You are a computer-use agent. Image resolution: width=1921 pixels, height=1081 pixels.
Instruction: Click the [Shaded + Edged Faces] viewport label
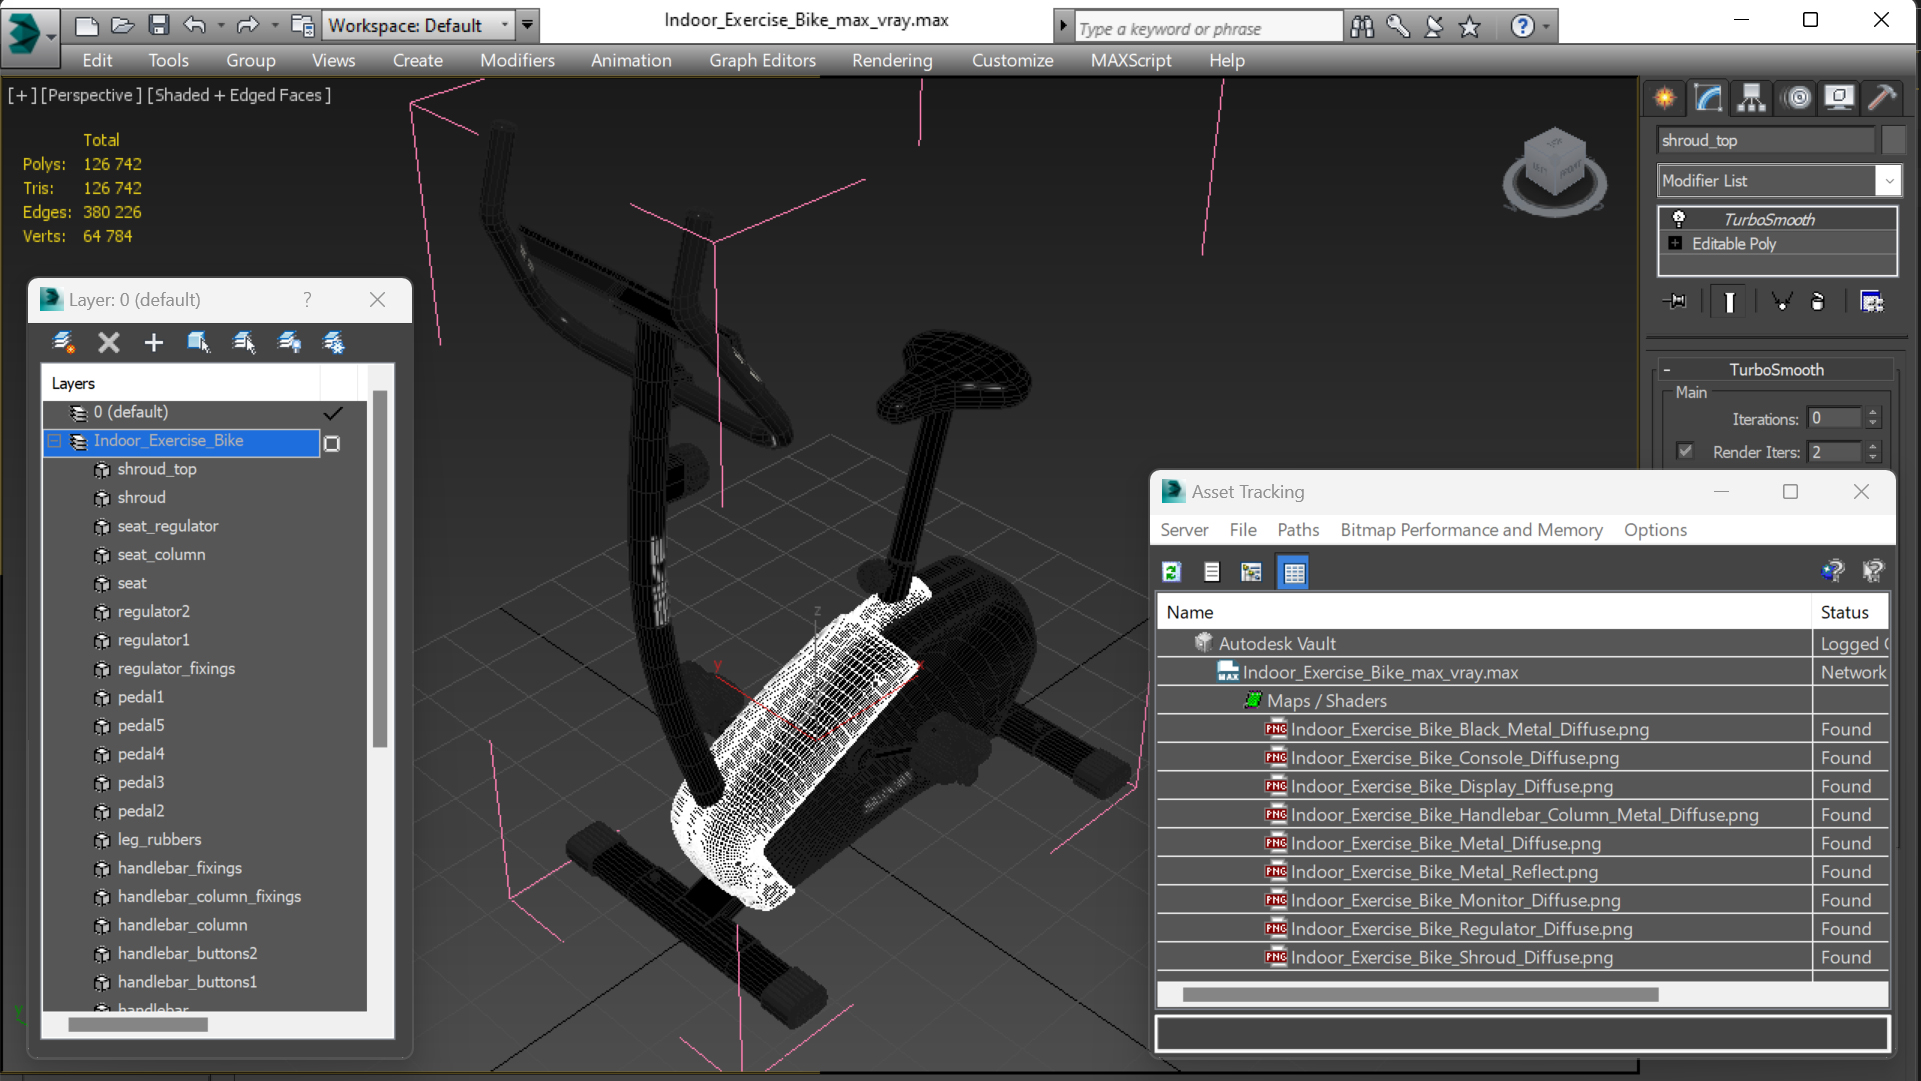239,95
